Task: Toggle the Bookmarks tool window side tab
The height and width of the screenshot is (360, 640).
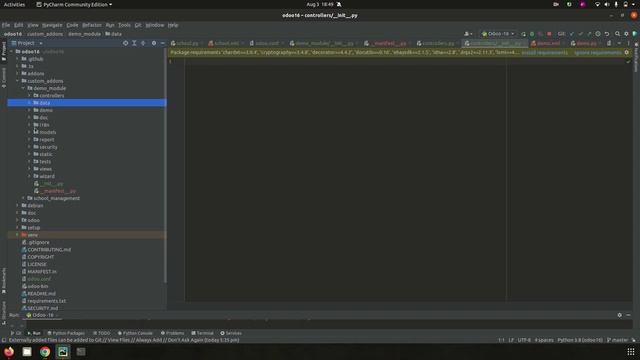Action: coord(4,281)
